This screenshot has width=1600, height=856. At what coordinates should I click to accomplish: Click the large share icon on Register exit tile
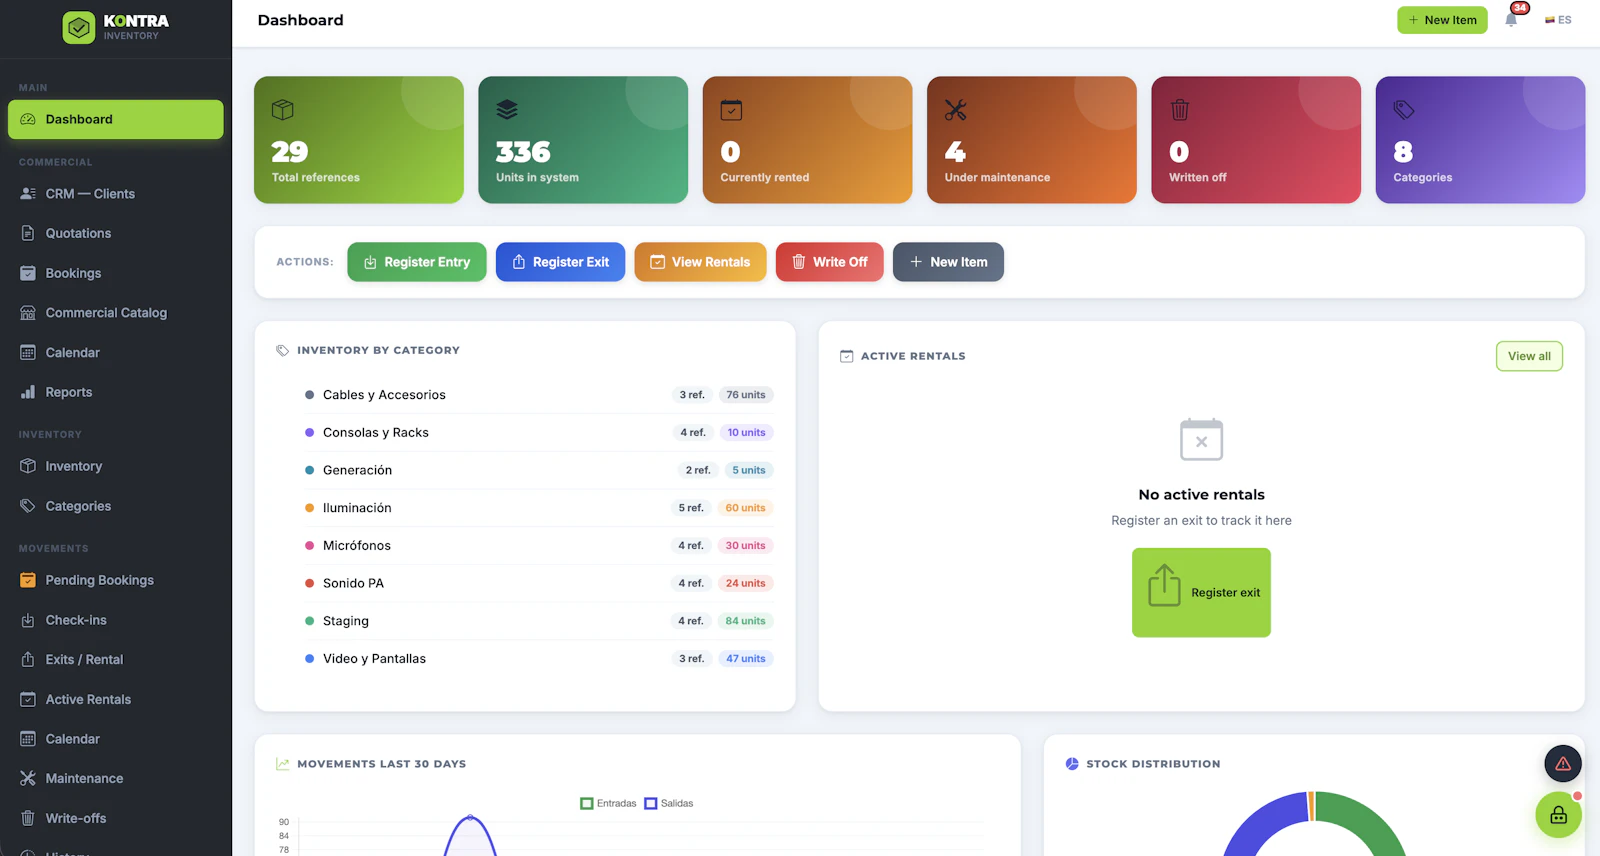1164,585
